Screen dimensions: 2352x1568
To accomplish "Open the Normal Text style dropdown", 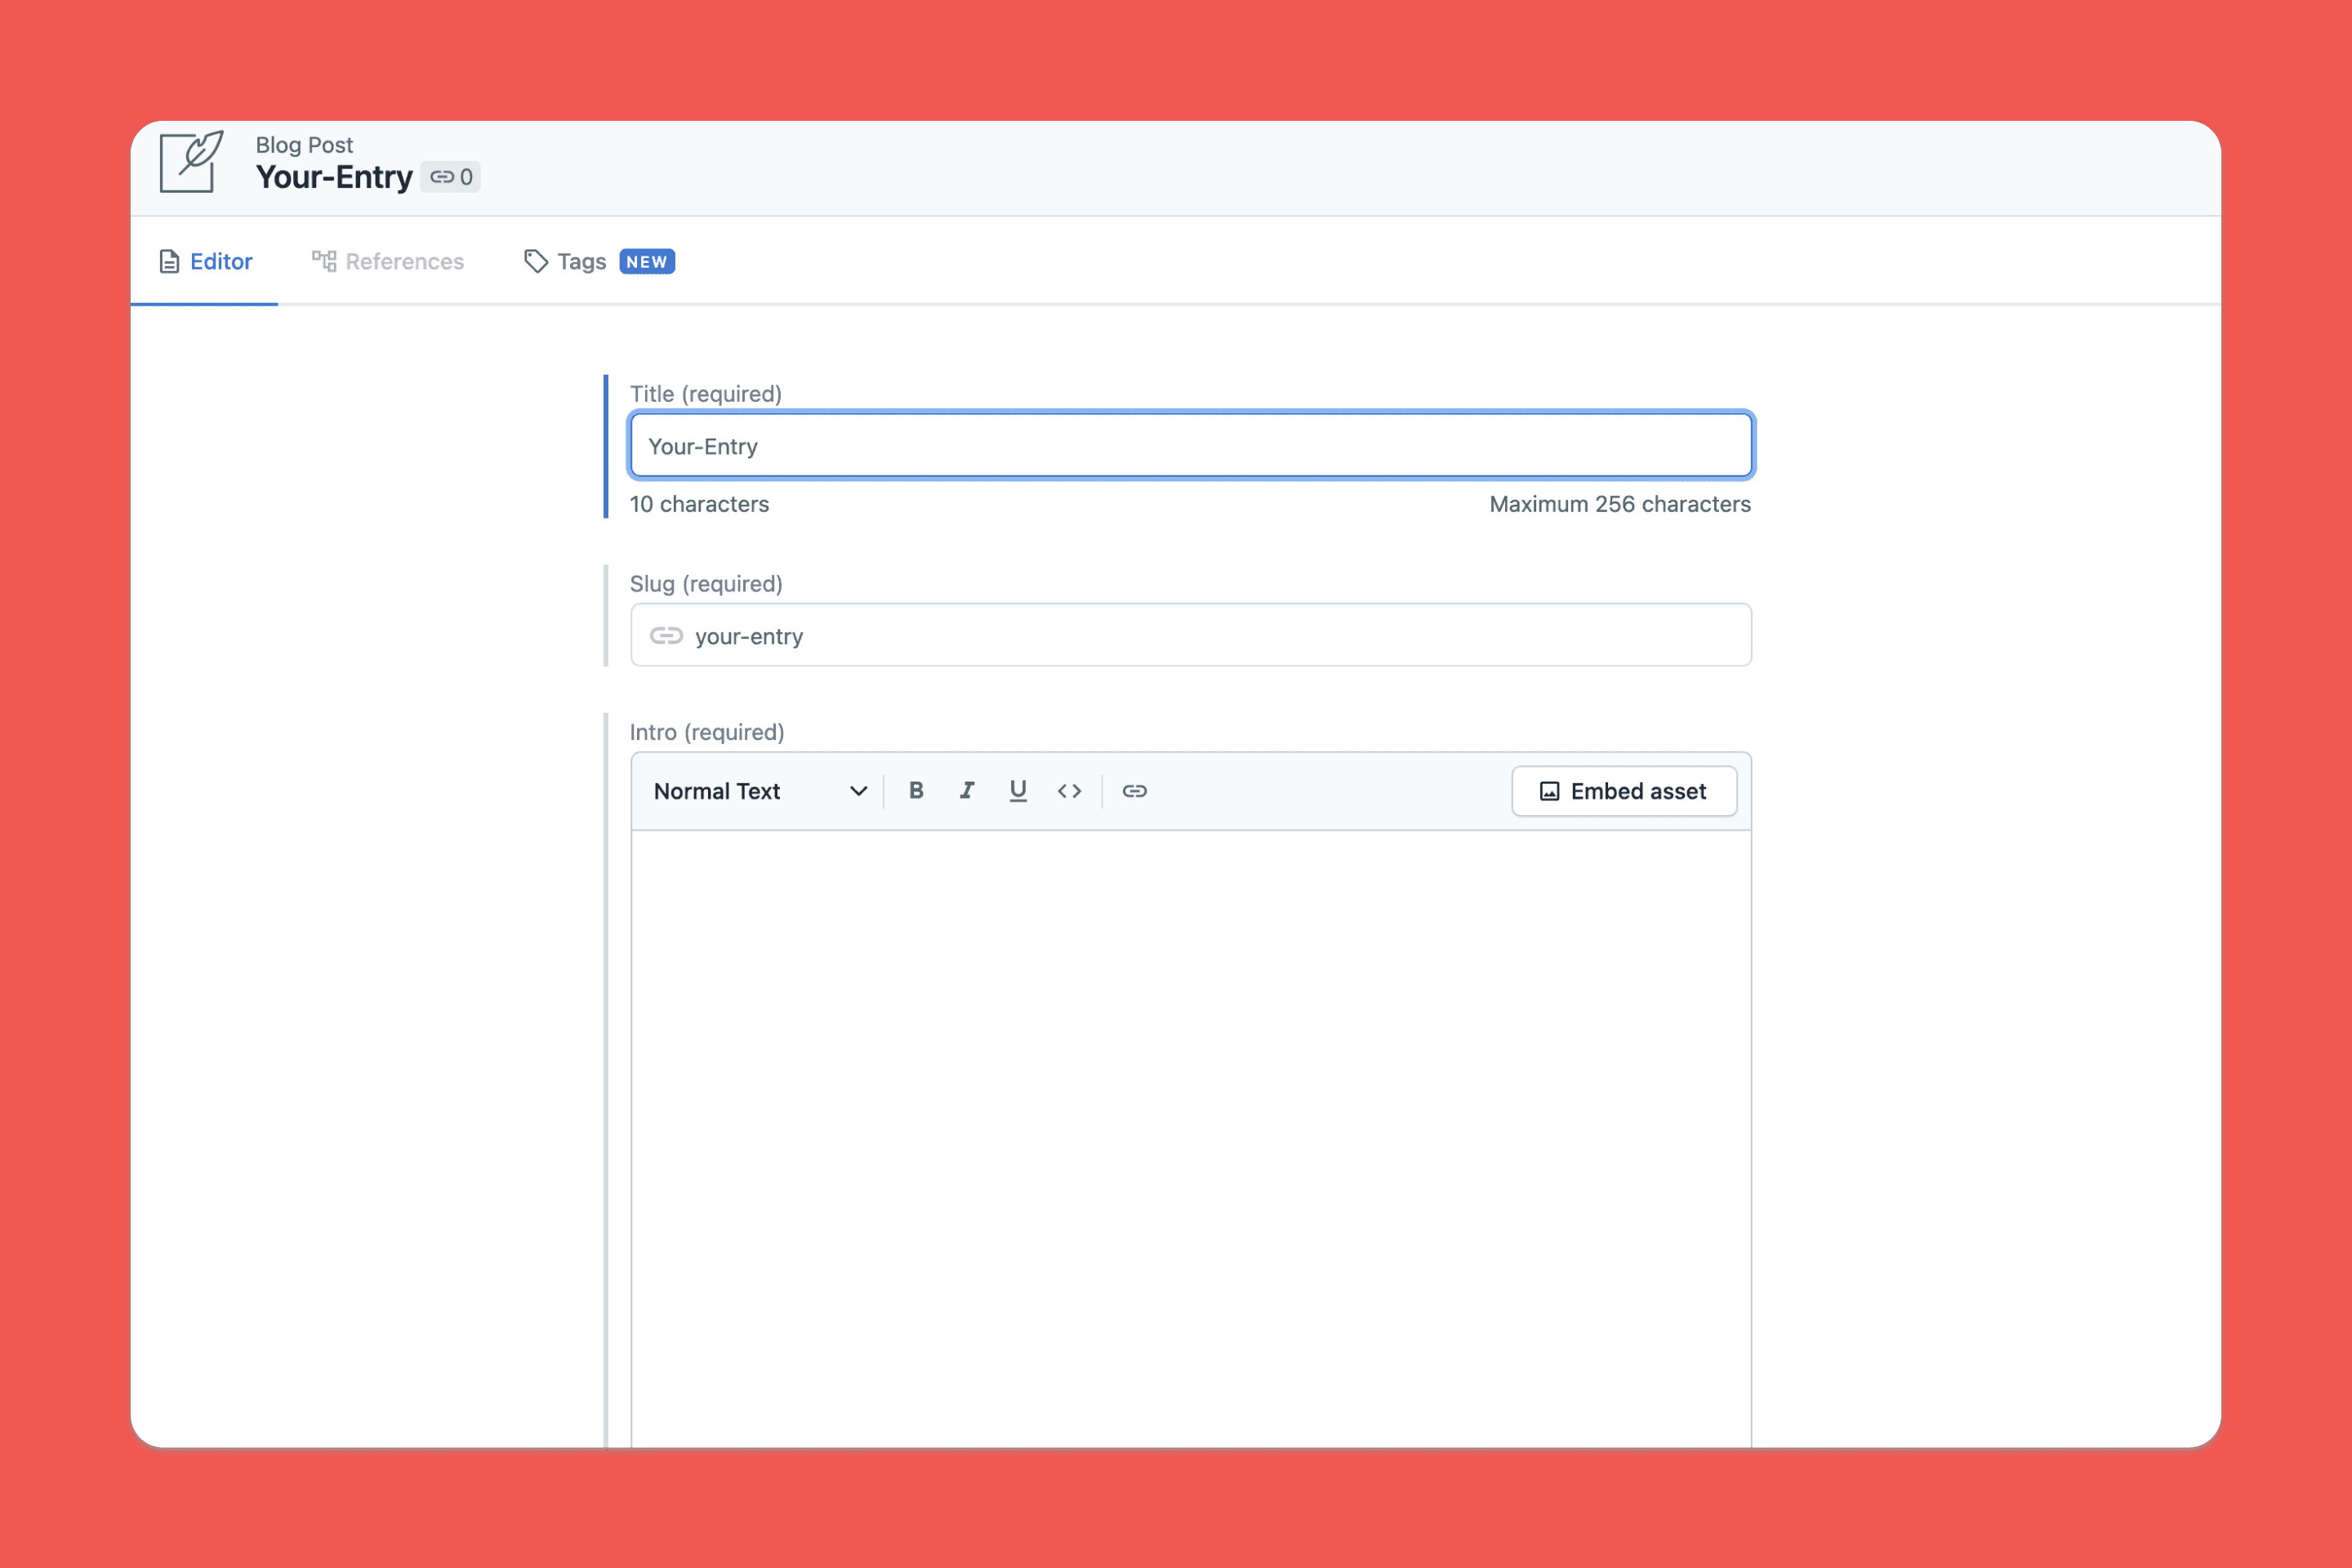I will click(x=758, y=791).
